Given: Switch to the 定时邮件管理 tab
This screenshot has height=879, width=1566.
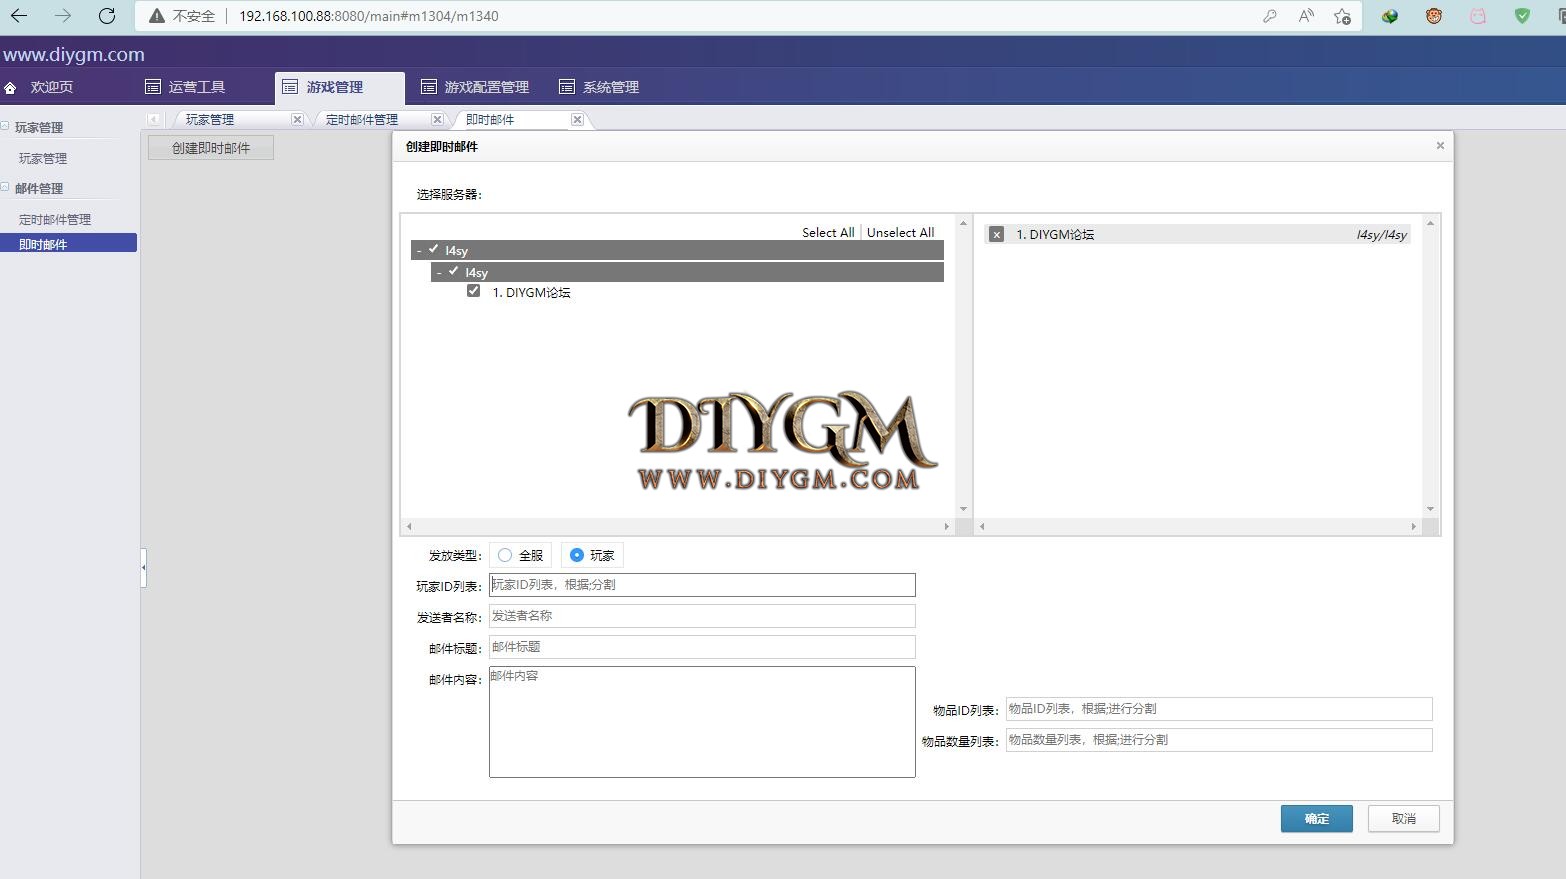Looking at the screenshot, I should click(x=362, y=119).
